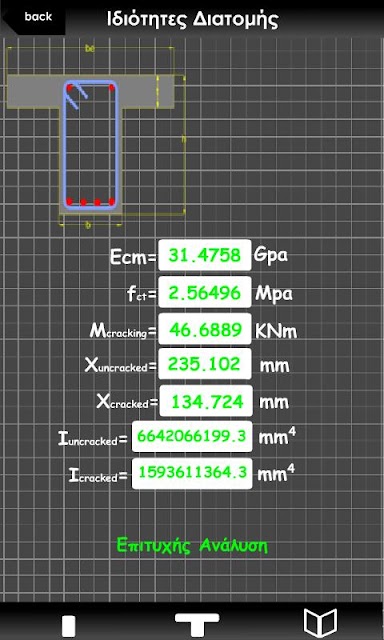Screen dimensions: 384x640
Task: Open the book manual icon
Action: [x=320, y=624]
